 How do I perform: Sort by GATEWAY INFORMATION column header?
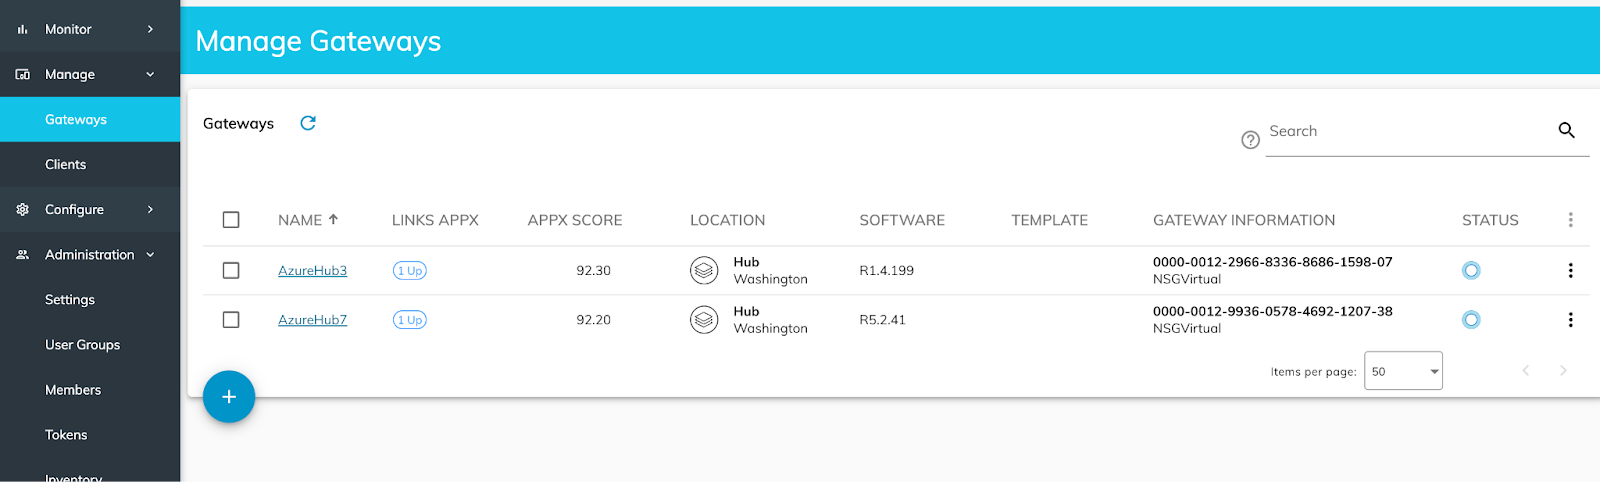tap(1244, 220)
